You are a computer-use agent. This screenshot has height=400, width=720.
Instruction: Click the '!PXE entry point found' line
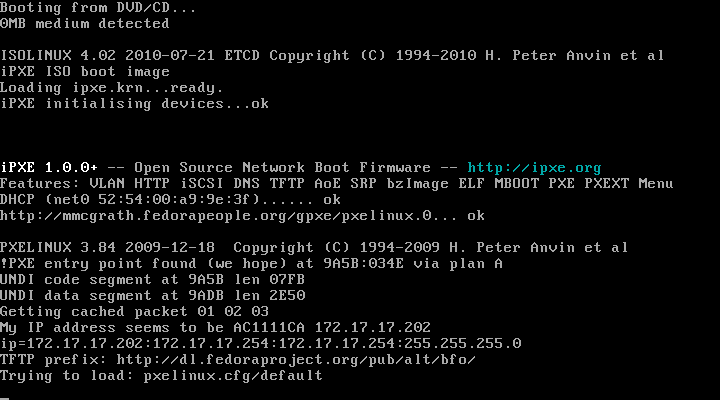pyautogui.click(x=251, y=264)
